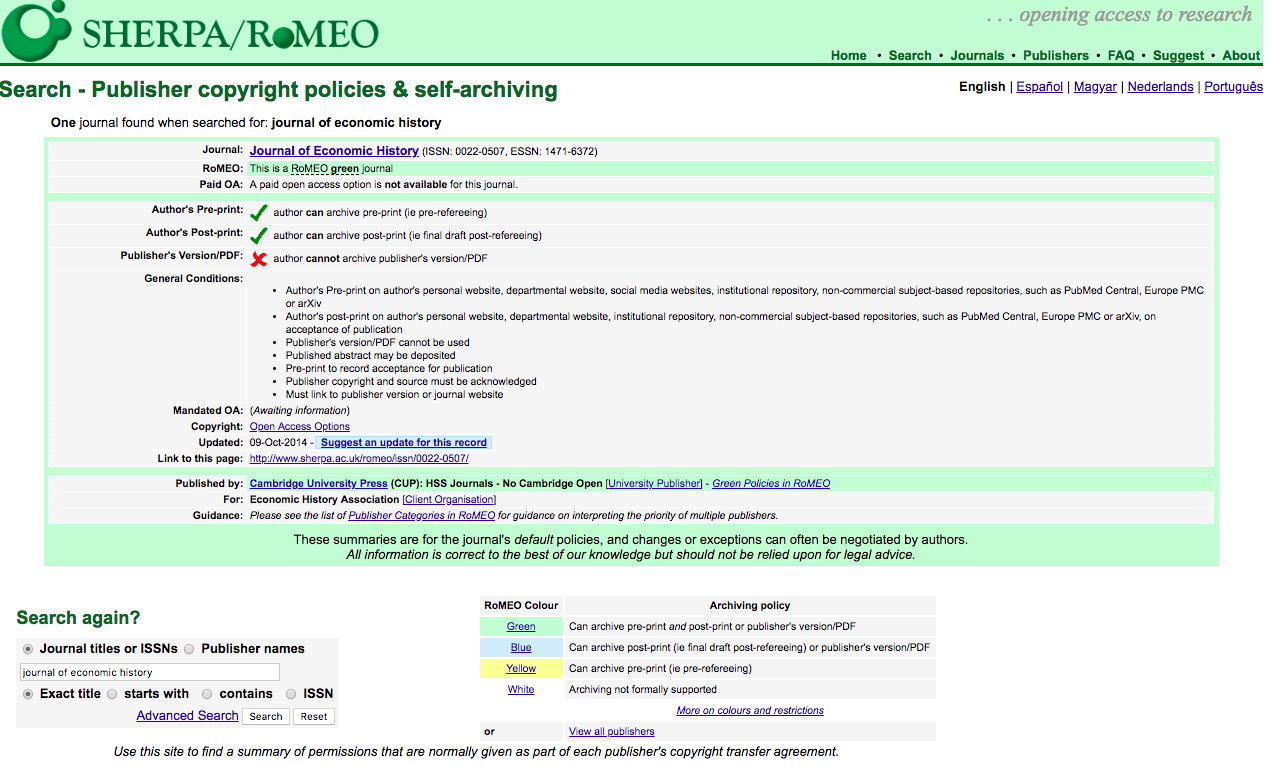Image resolution: width=1271 pixels, height=775 pixels.
Task: Click the Green RoMEO colour cell
Action: coord(521,627)
